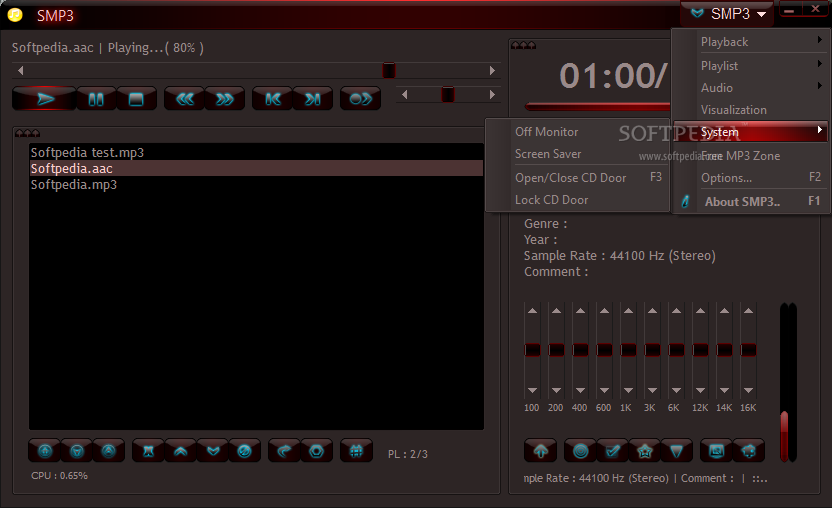Viewport: 832px width, 508px height.
Task: Stop playback with the square stop button
Action: coord(136,99)
